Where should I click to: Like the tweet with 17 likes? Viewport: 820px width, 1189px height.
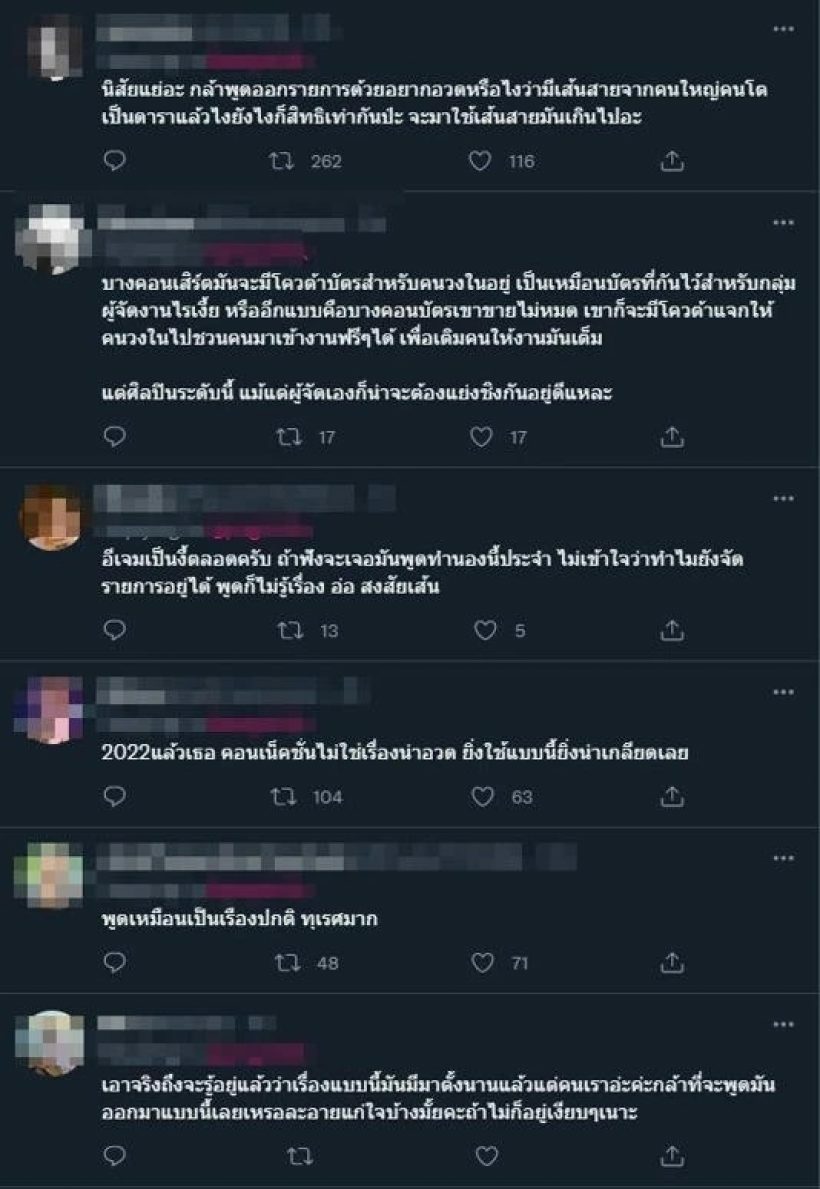(x=481, y=437)
